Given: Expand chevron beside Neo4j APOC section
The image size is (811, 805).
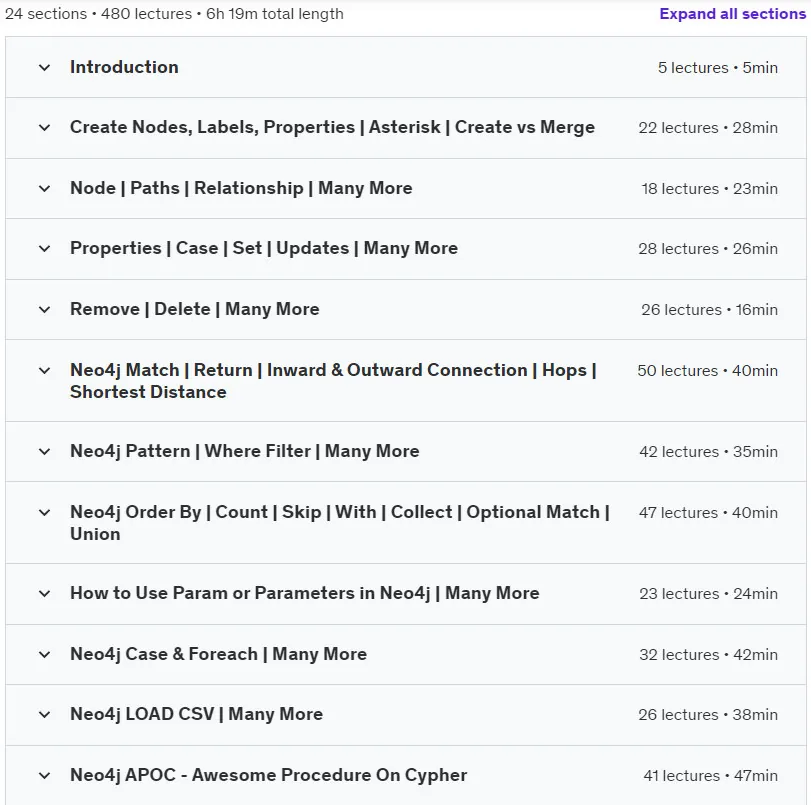Looking at the screenshot, I should [x=44, y=776].
